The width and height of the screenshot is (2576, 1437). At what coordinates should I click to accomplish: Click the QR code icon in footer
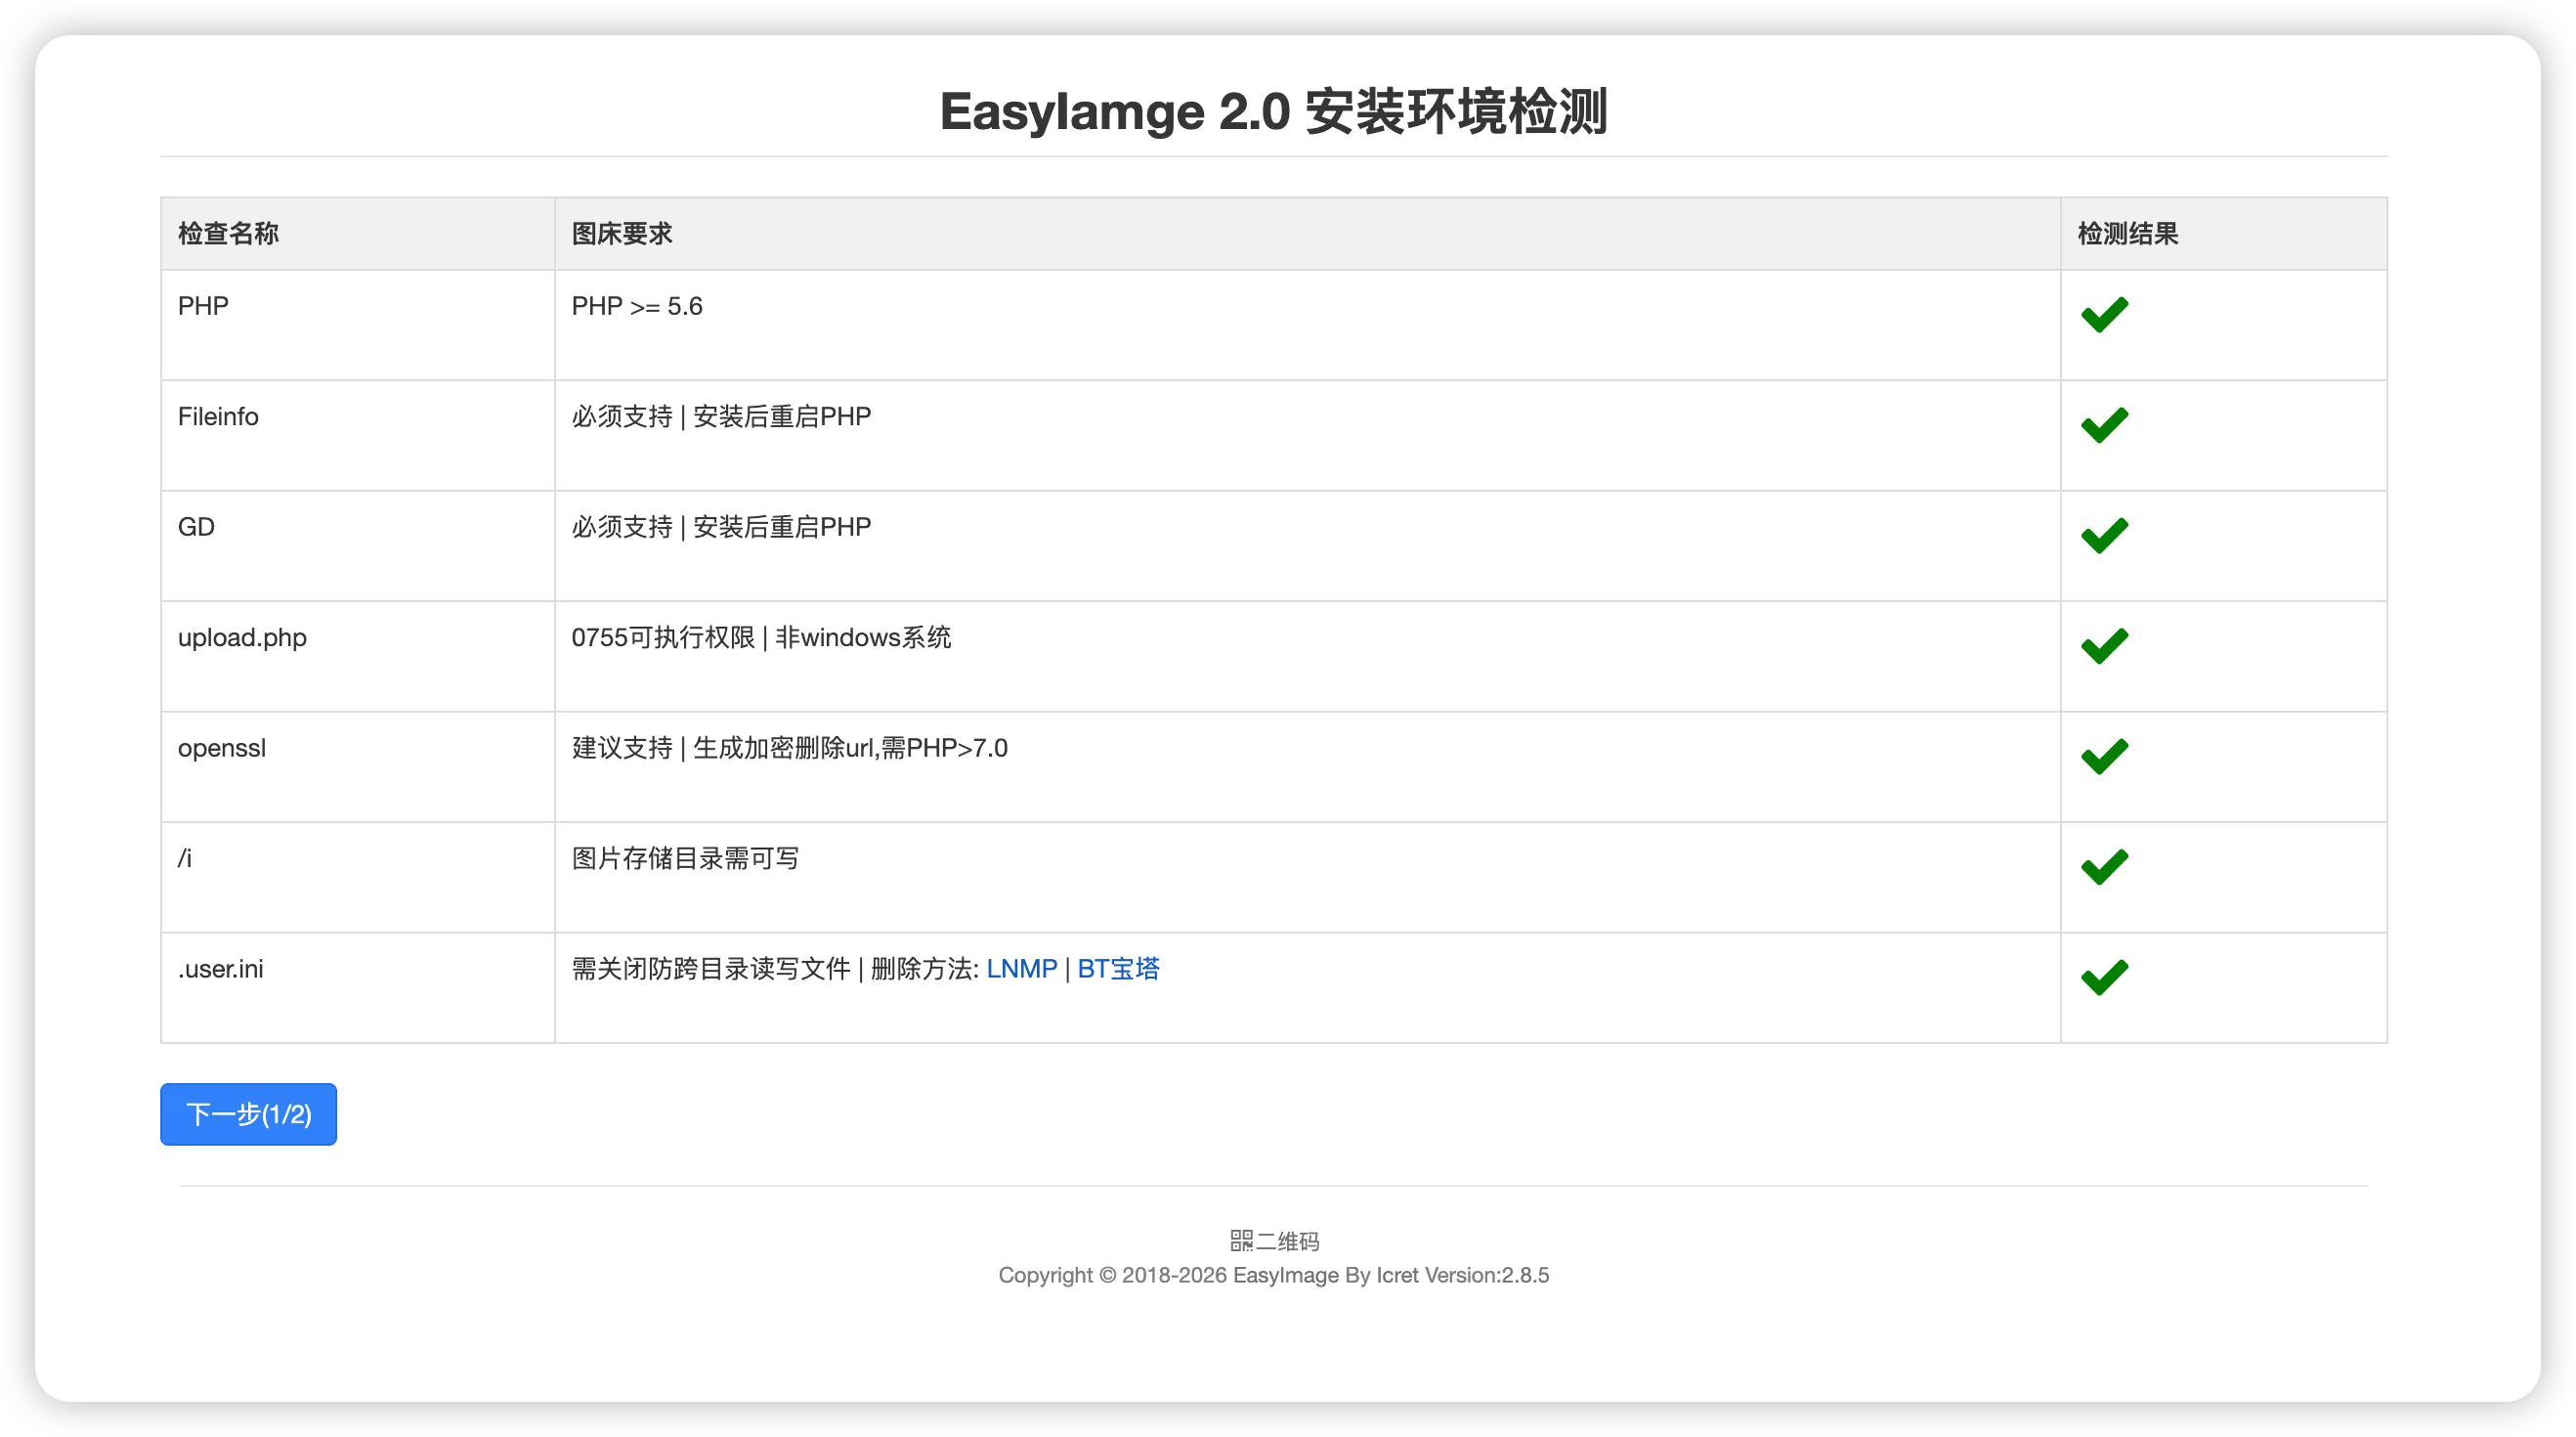click(x=1241, y=1241)
